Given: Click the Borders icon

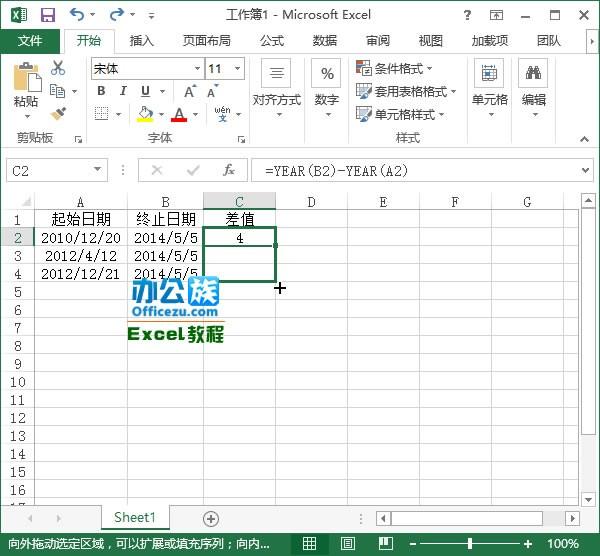Looking at the screenshot, I should click(101, 114).
